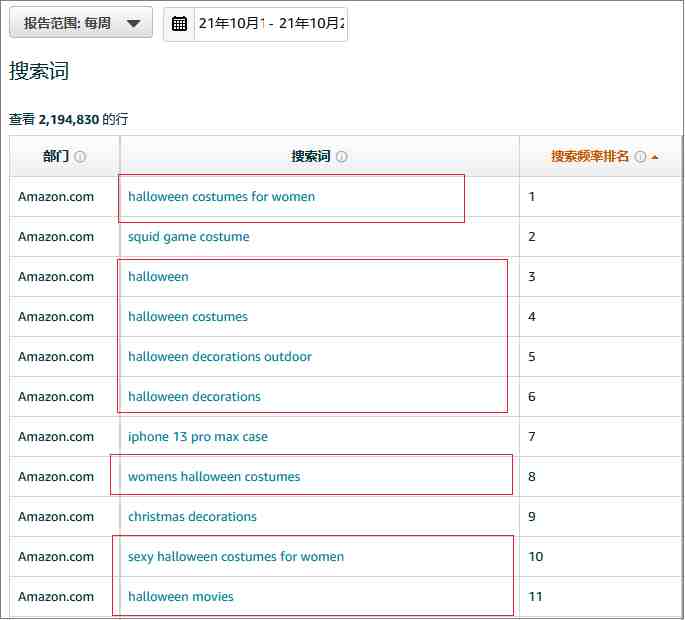Image resolution: width=685 pixels, height=620 pixels.
Task: Open 'halloween decorations outdoor' link
Action: [220, 357]
